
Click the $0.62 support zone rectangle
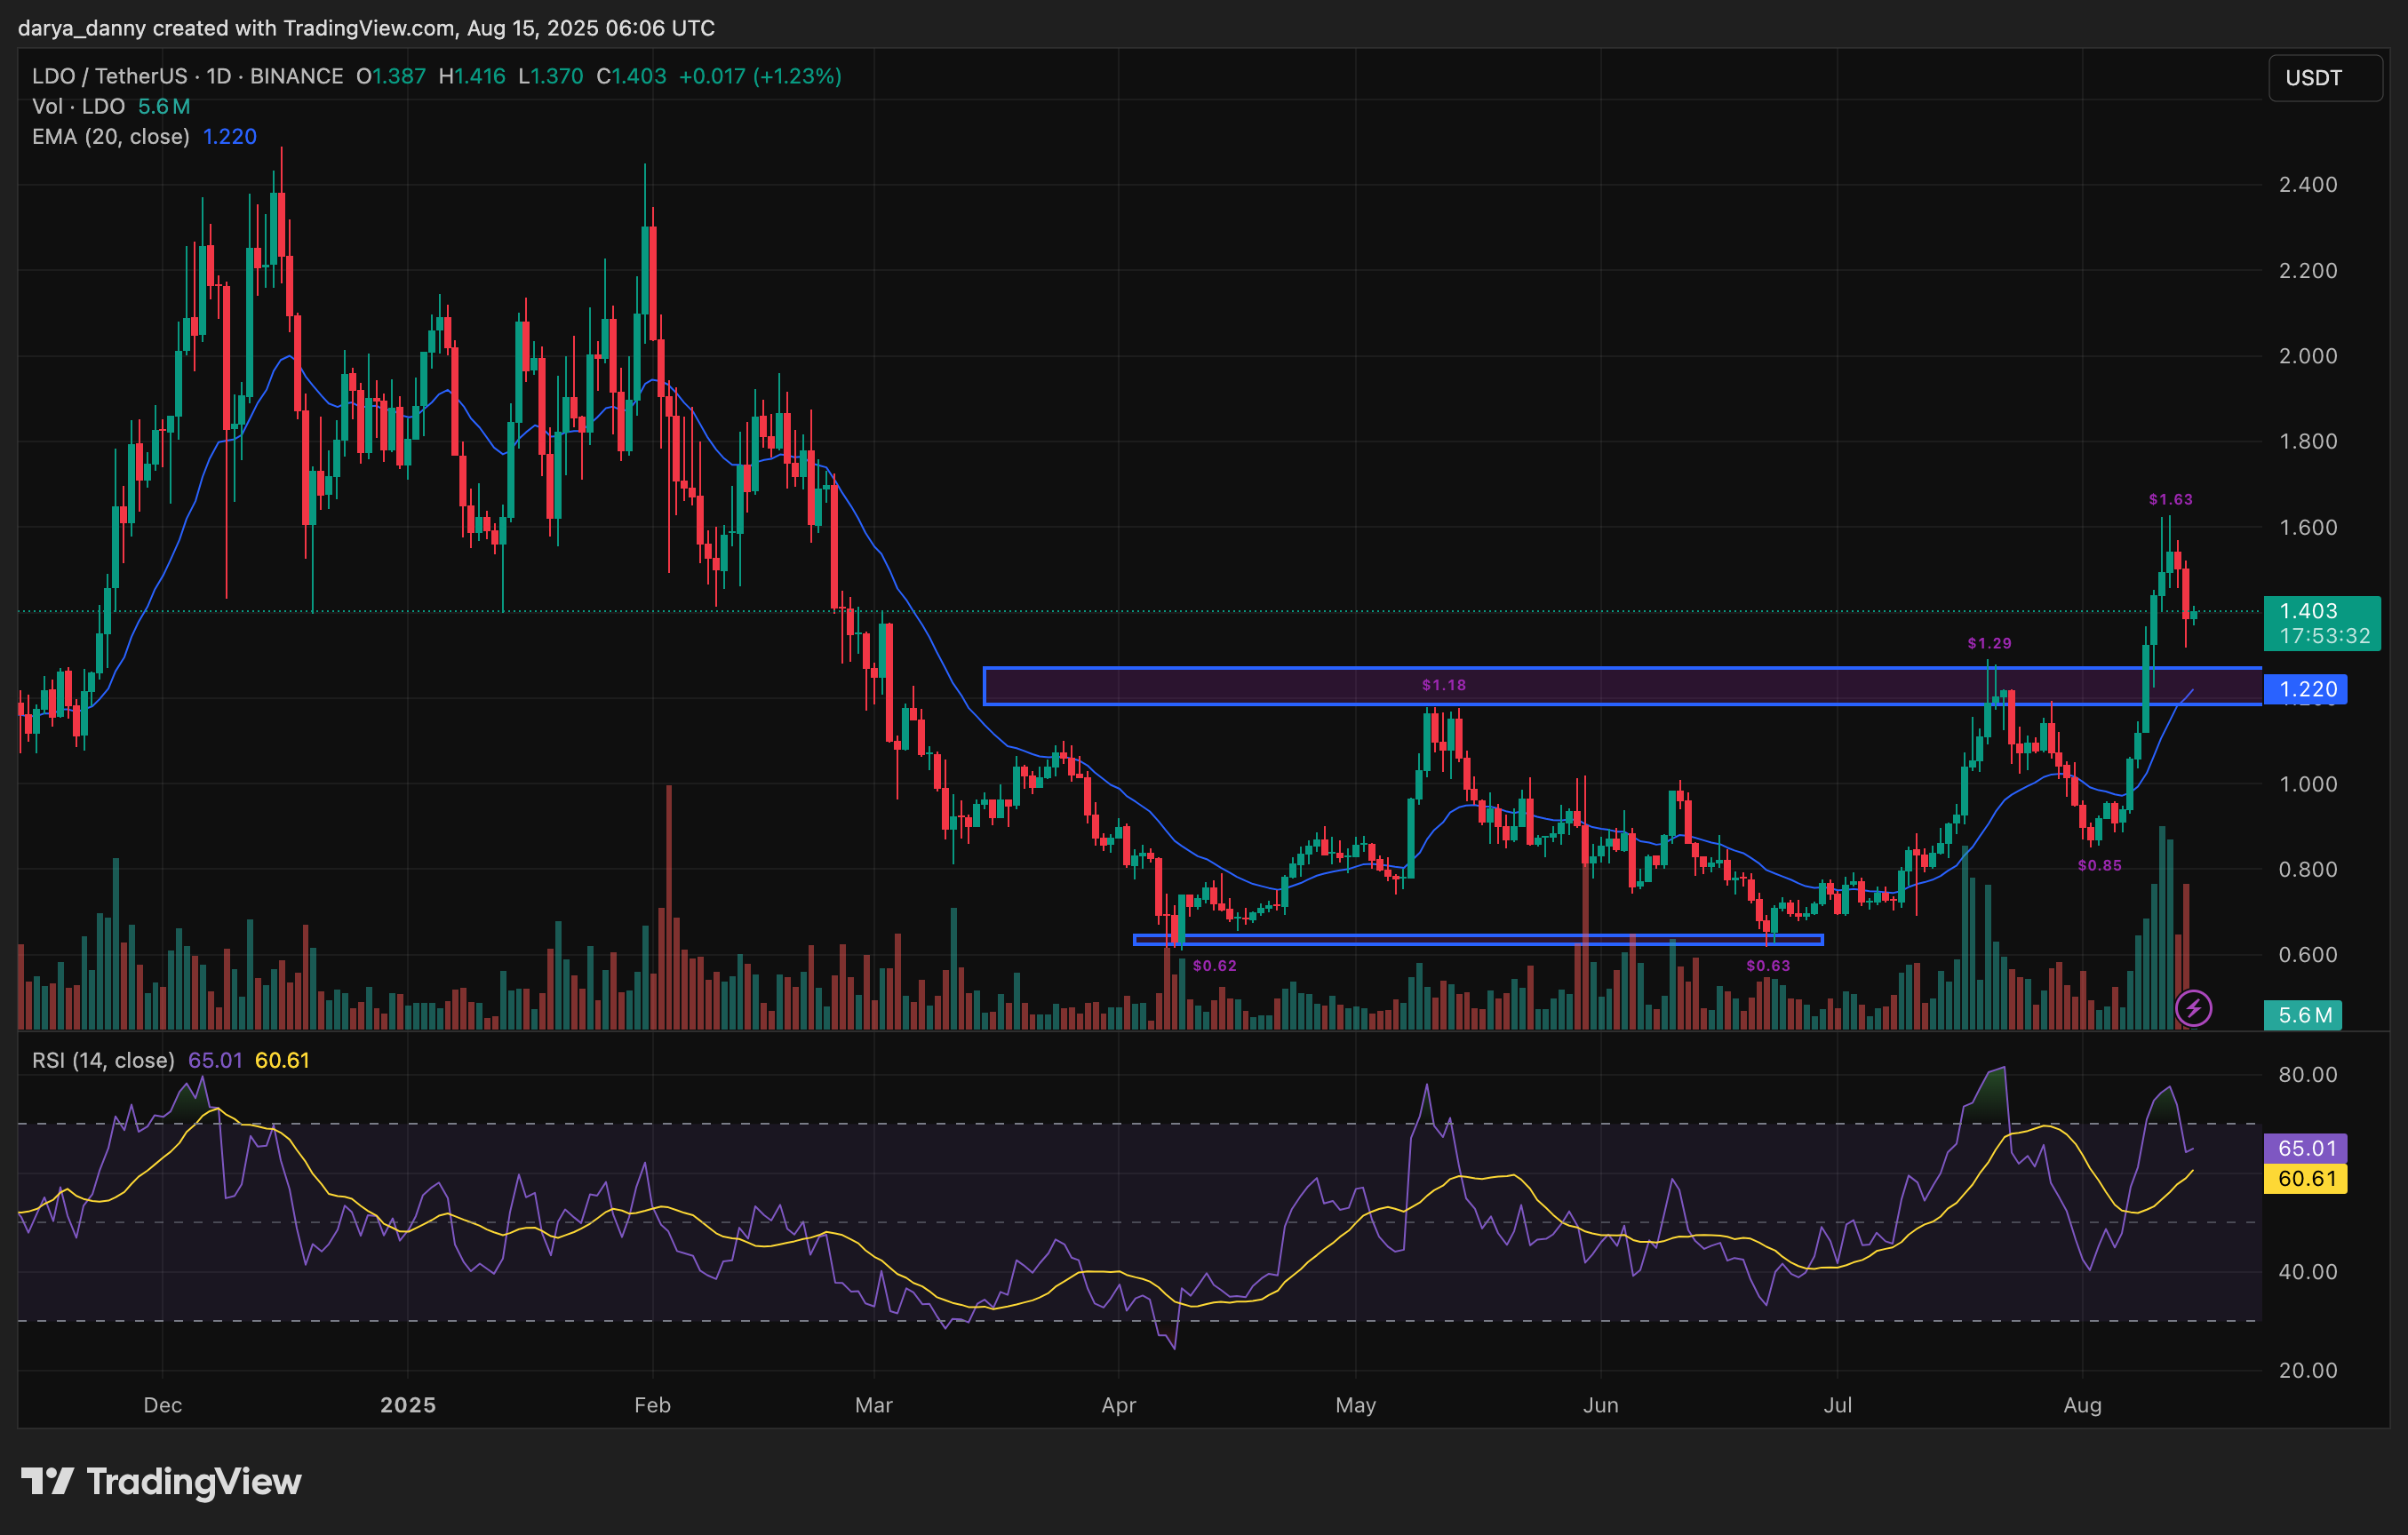(x=1480, y=939)
